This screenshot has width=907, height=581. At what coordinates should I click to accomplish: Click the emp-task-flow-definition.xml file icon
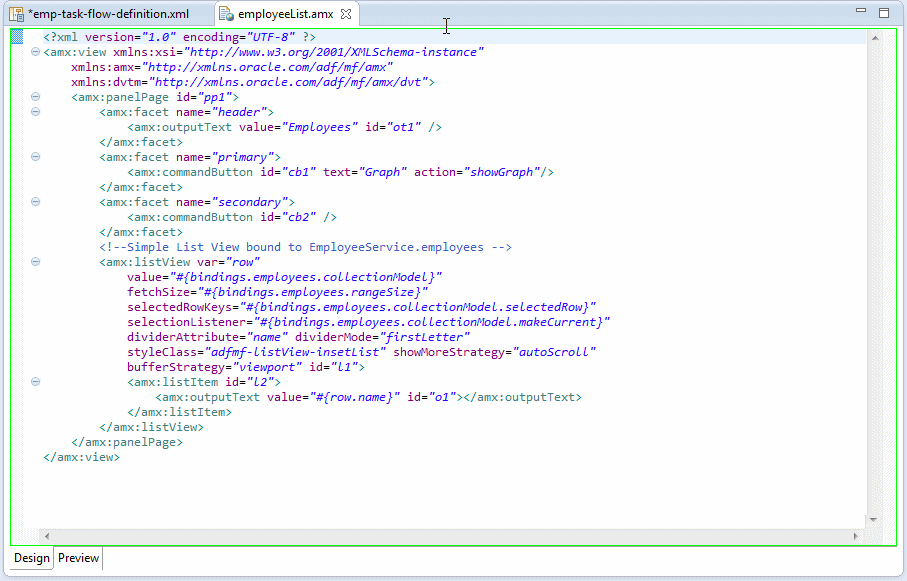[16, 14]
